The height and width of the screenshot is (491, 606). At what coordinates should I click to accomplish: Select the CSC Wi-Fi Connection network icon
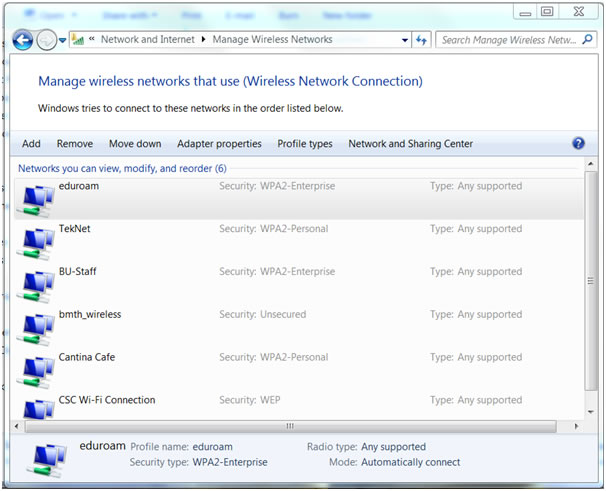[38, 410]
